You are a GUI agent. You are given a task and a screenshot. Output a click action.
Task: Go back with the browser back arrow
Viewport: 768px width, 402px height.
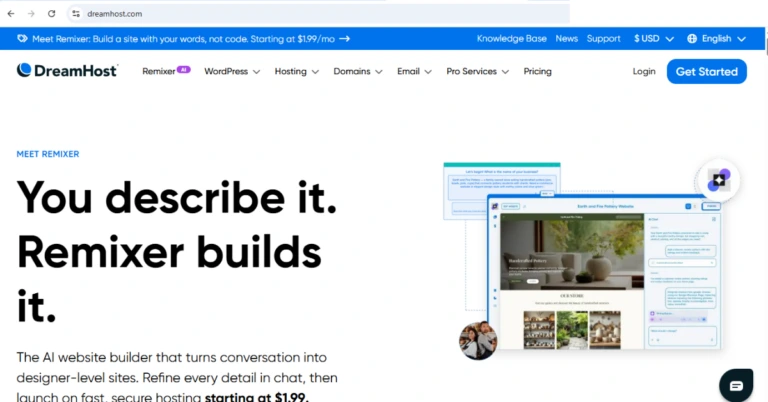(11, 14)
